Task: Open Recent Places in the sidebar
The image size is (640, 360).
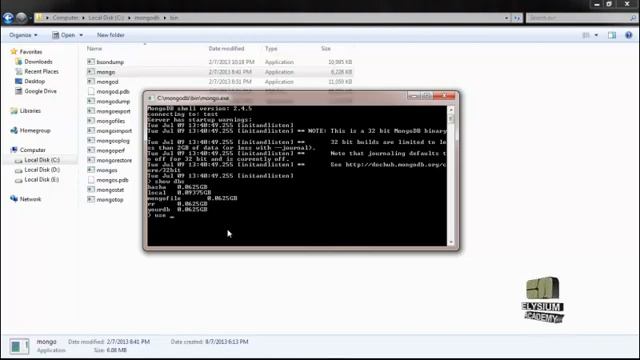Action: click(x=41, y=71)
